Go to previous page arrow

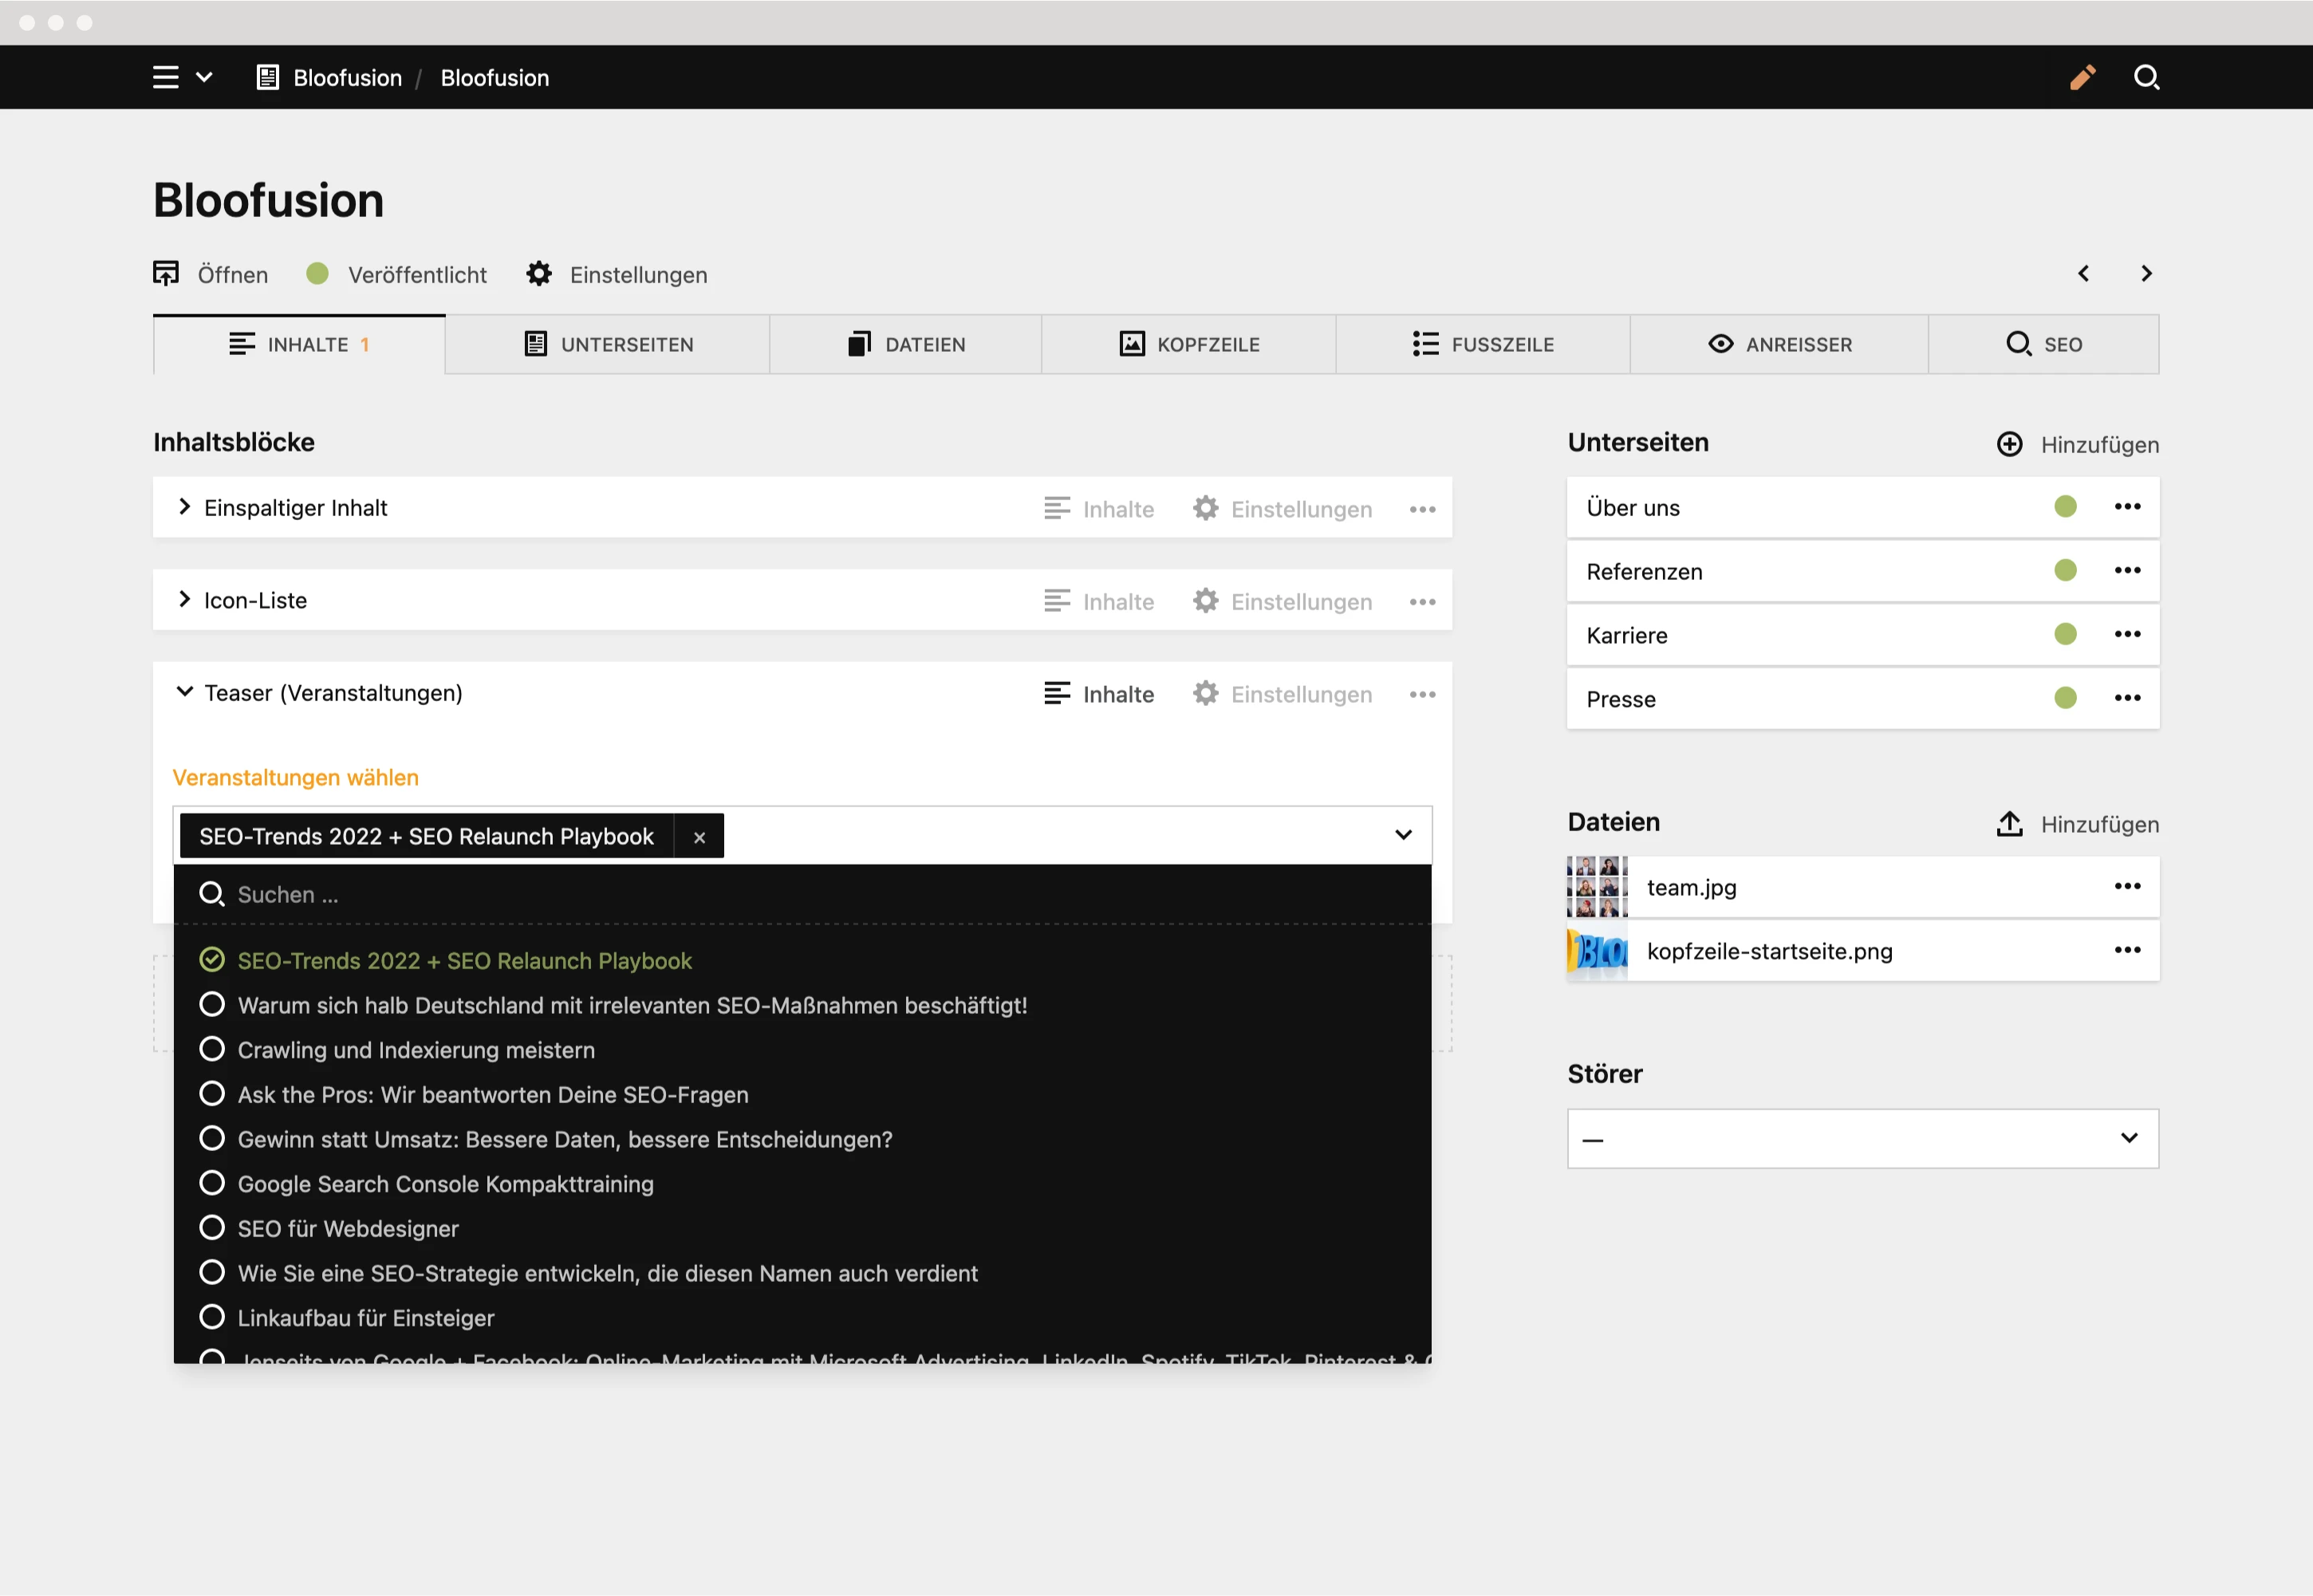2083,274
